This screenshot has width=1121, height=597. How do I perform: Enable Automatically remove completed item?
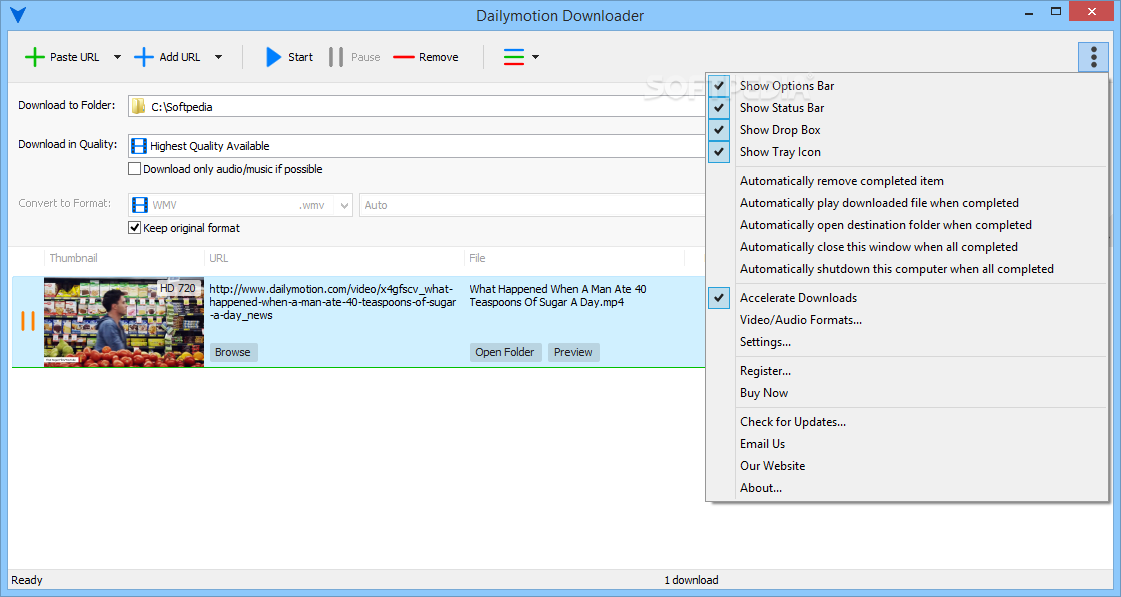point(907,182)
